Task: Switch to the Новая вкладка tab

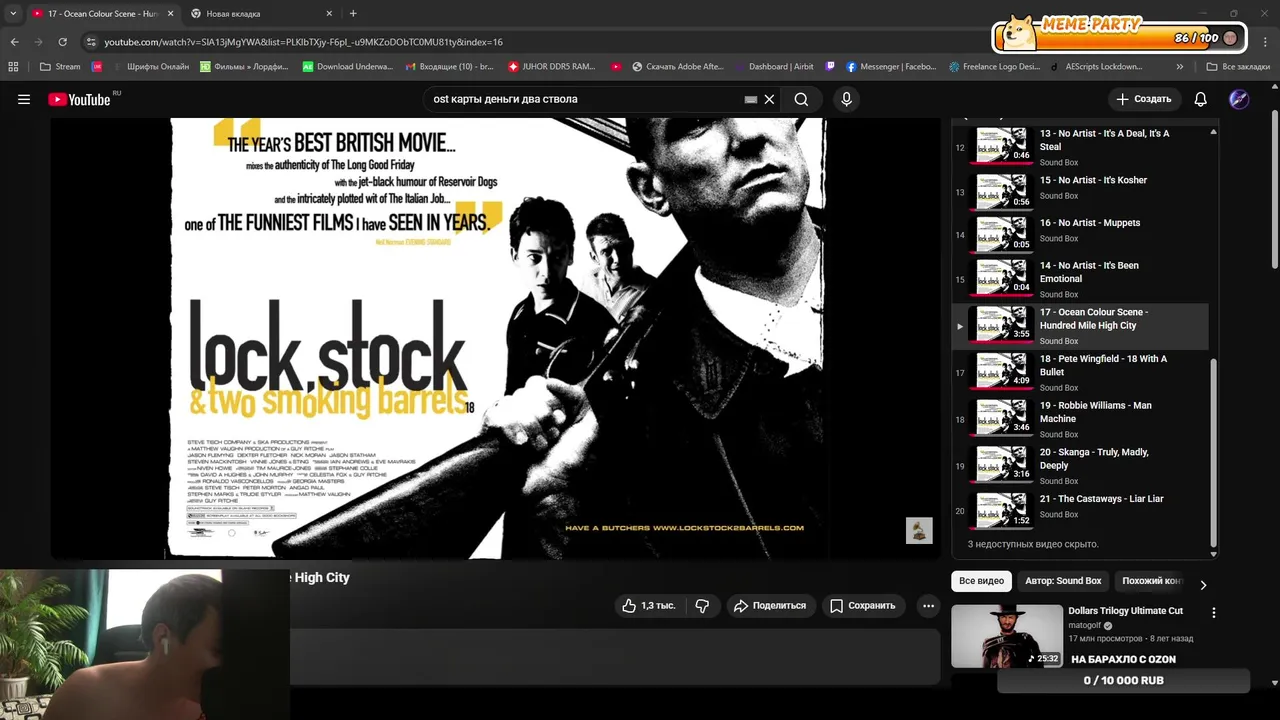Action: point(262,14)
